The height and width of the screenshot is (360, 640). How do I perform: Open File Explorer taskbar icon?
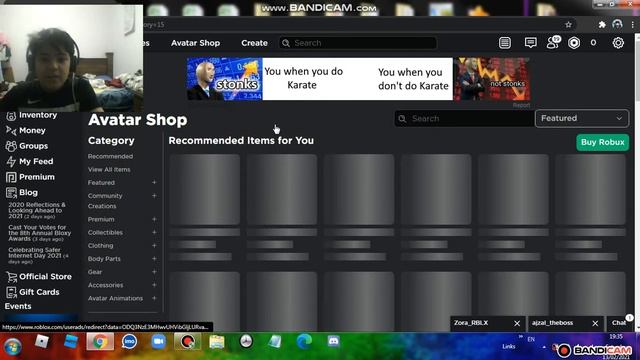coord(217,342)
